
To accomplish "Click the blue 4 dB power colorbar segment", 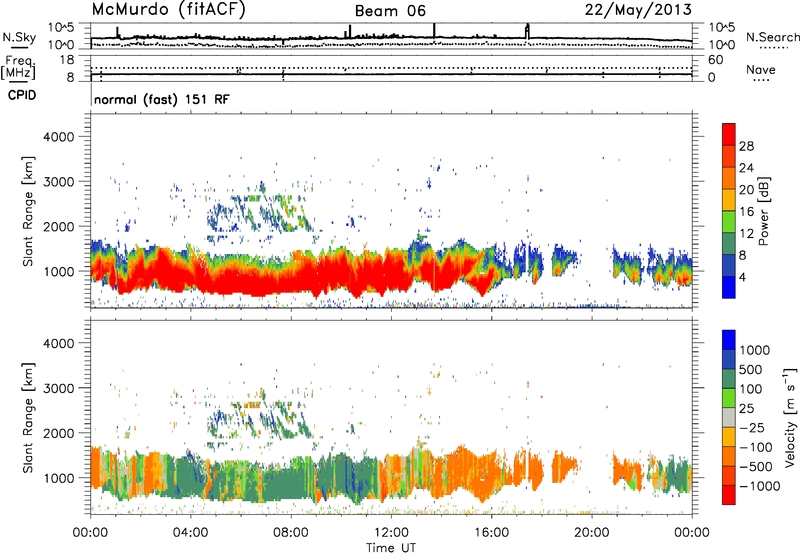I will pos(729,287).
